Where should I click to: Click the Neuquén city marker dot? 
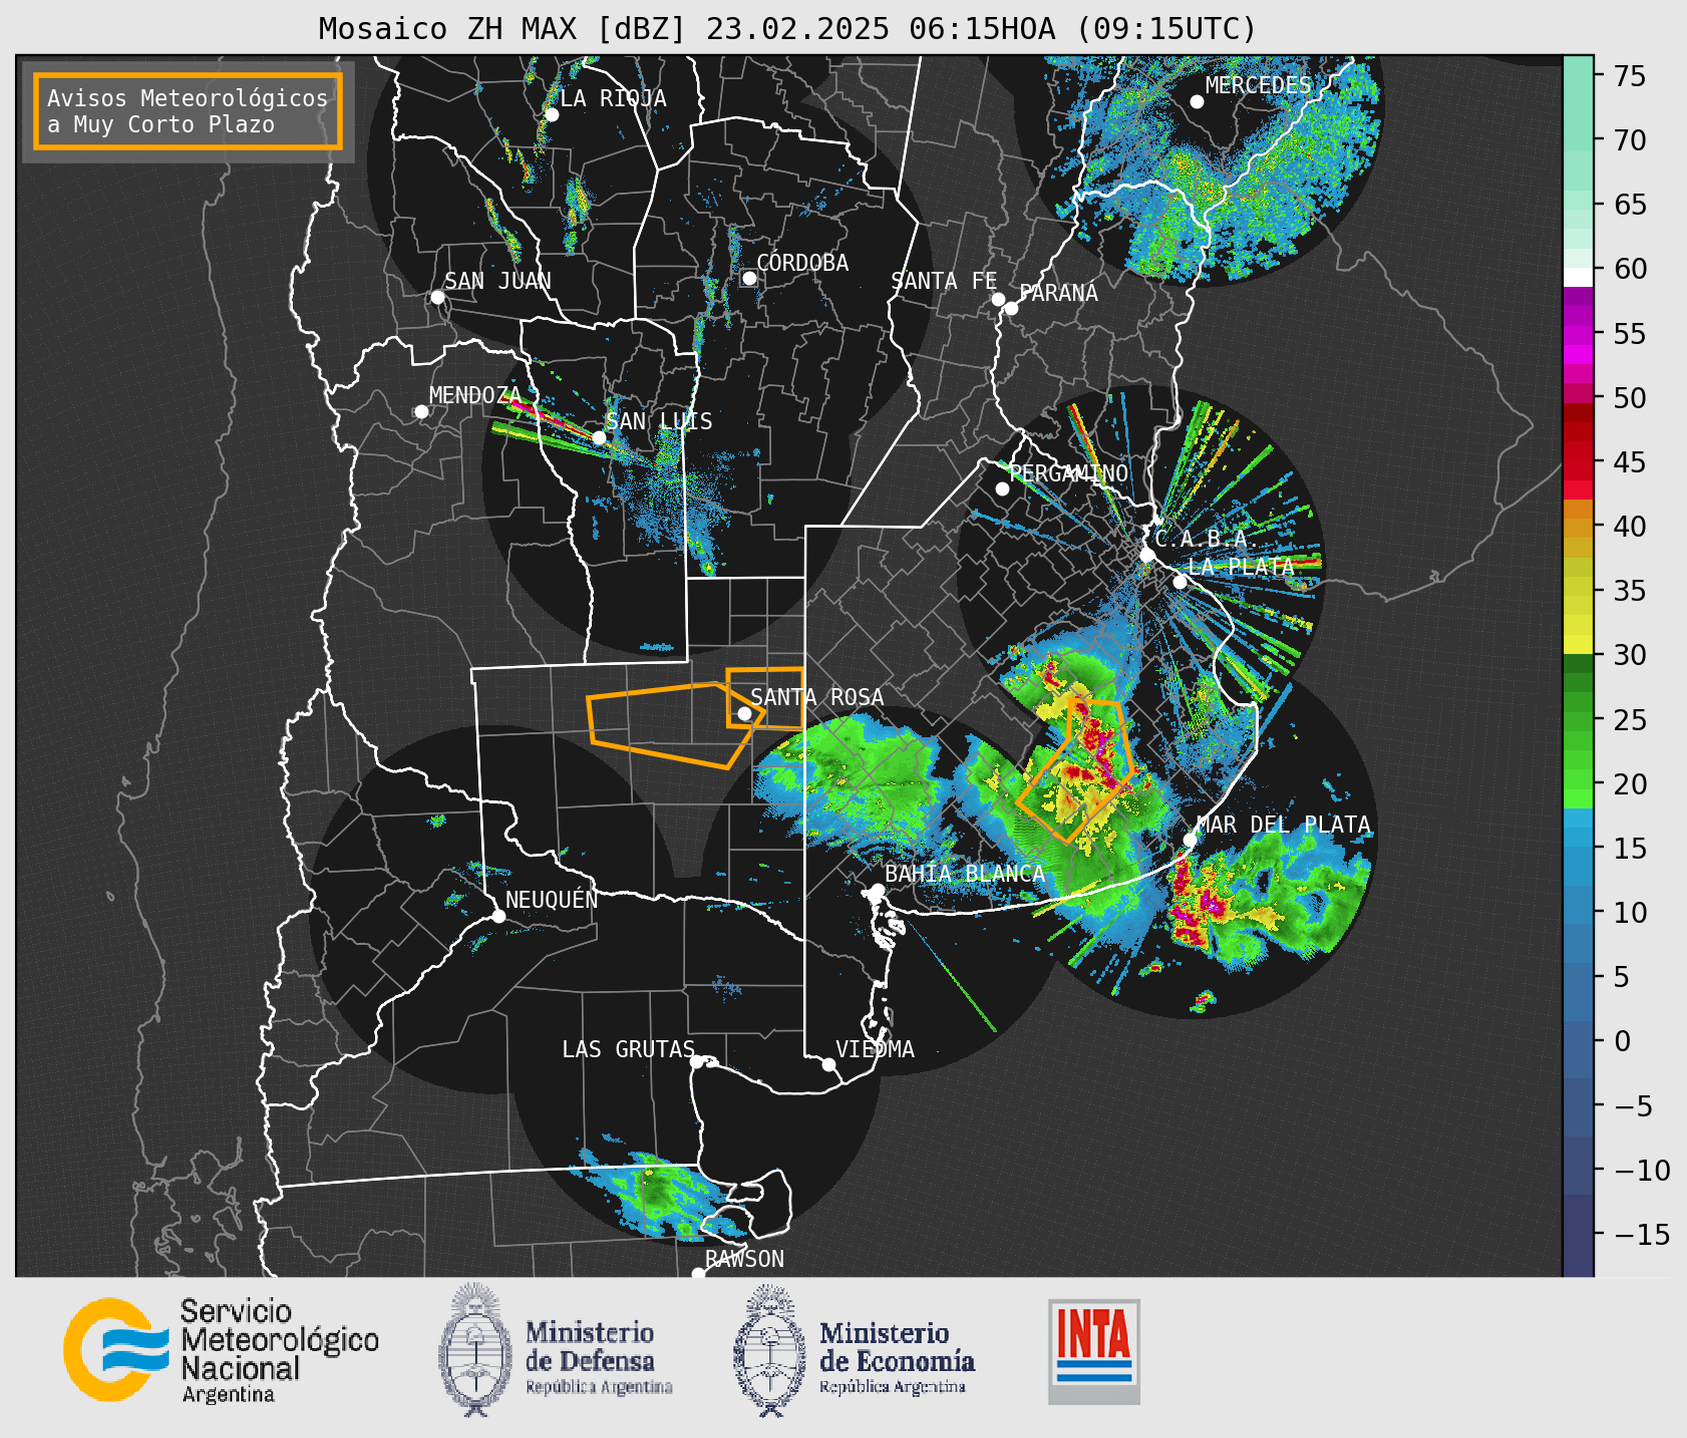click(x=498, y=916)
